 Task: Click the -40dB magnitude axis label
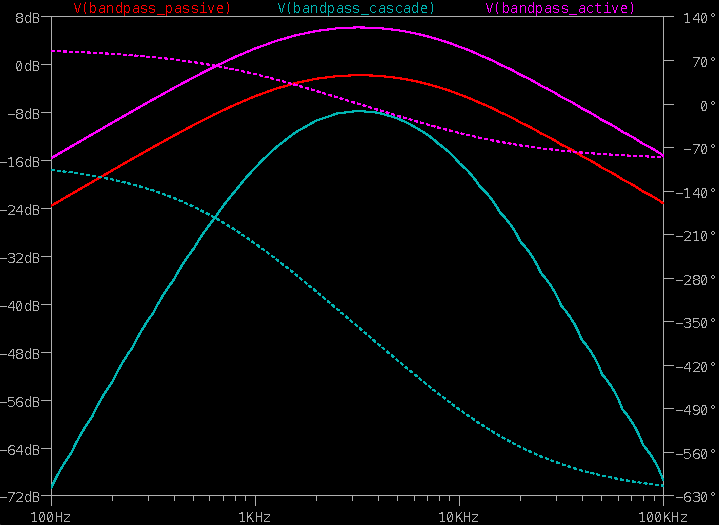coord(23,305)
